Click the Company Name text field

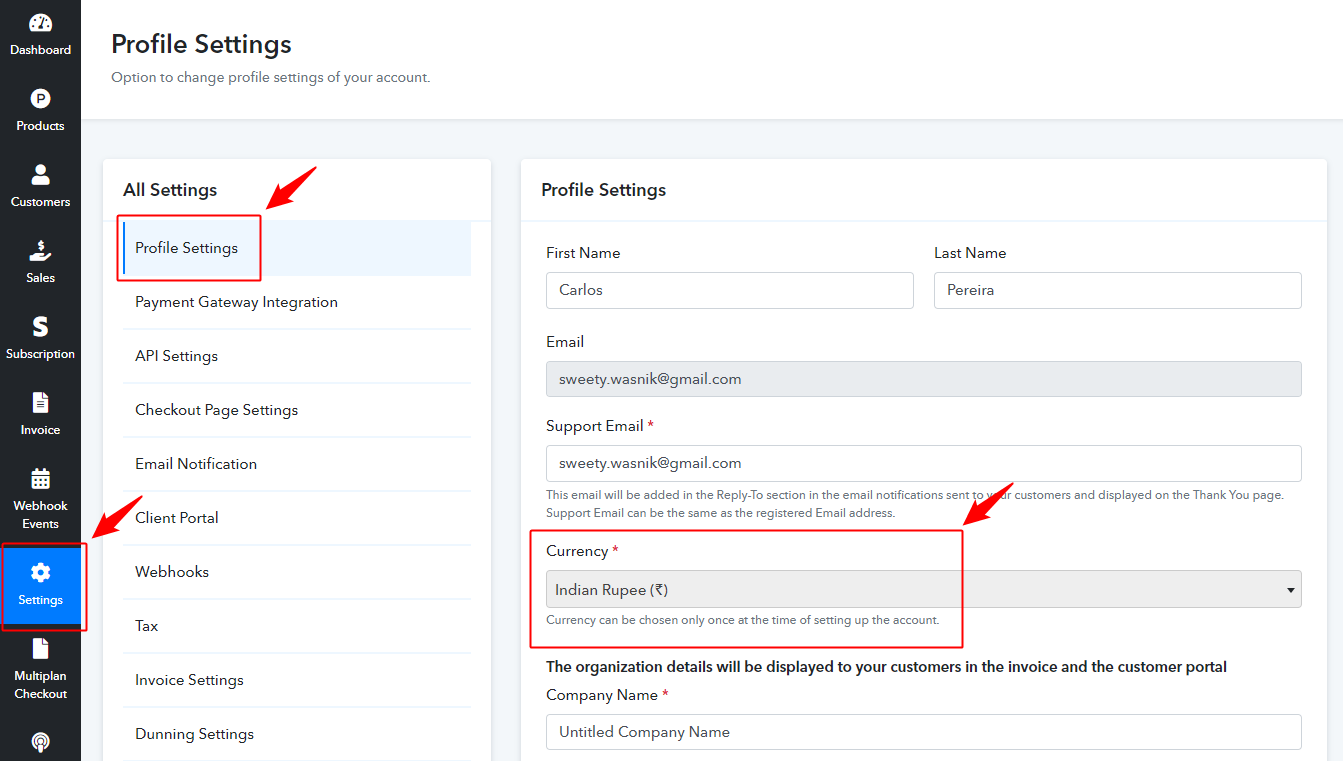pos(923,732)
